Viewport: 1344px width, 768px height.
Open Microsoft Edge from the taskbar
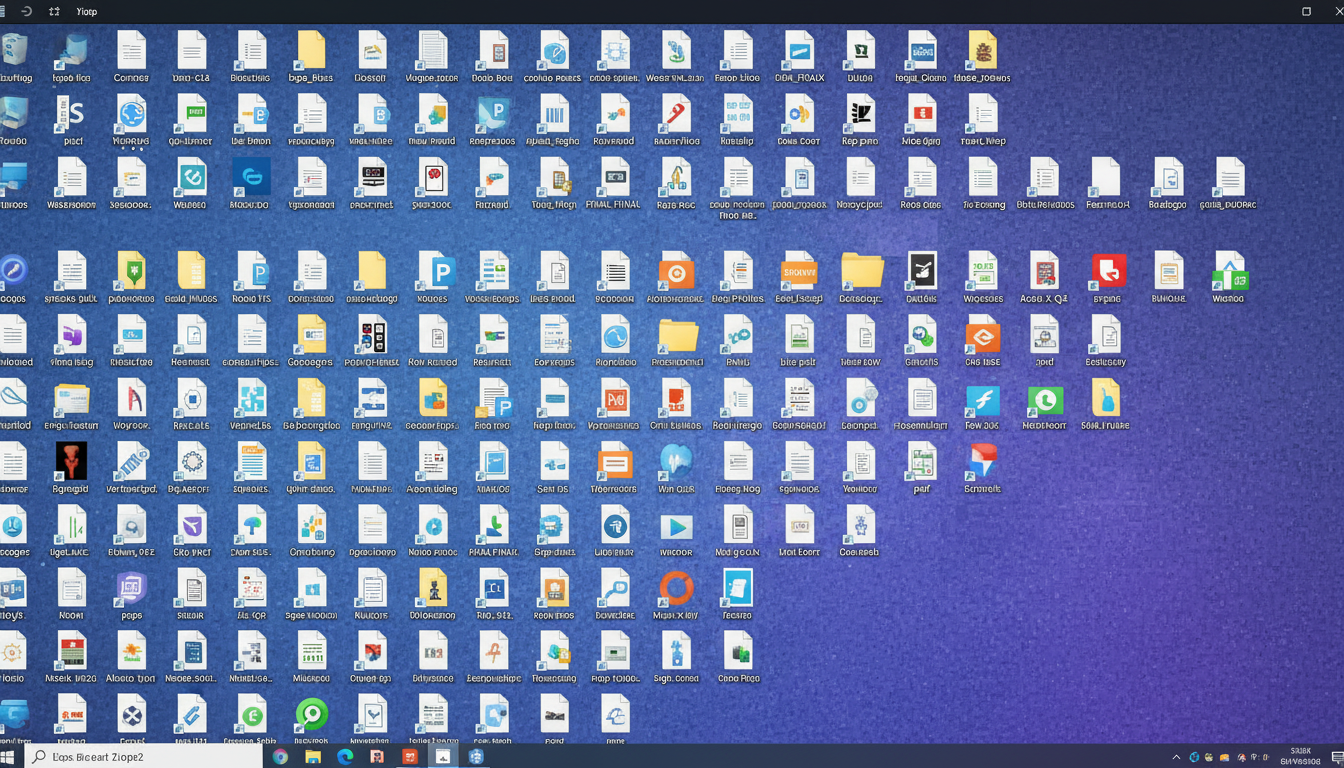point(345,756)
